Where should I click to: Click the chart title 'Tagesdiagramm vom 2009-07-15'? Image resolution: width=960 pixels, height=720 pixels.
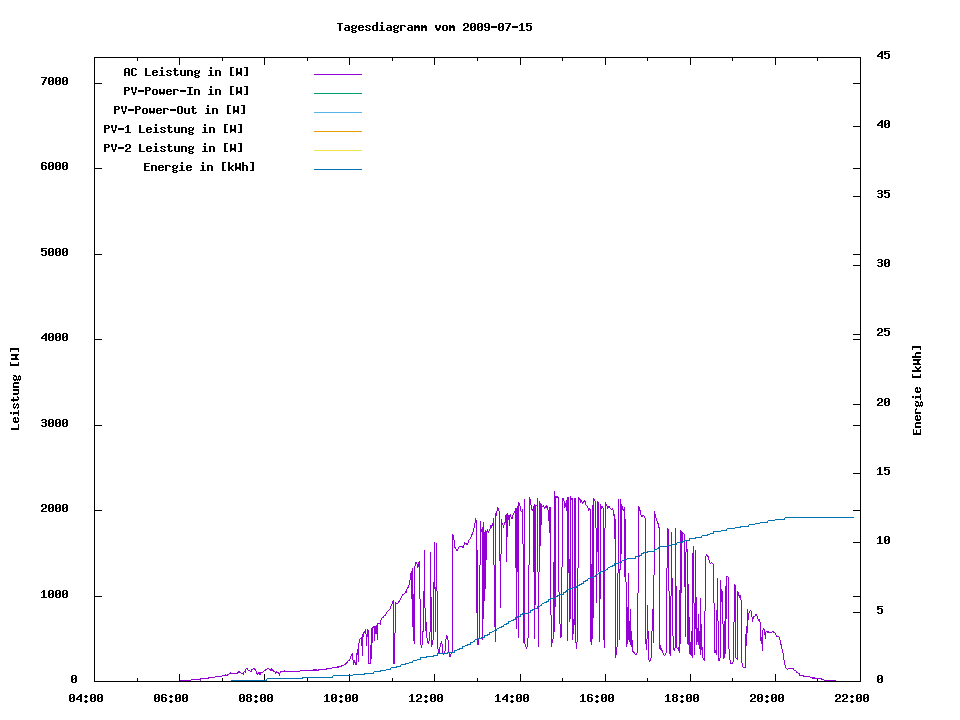(x=434, y=27)
